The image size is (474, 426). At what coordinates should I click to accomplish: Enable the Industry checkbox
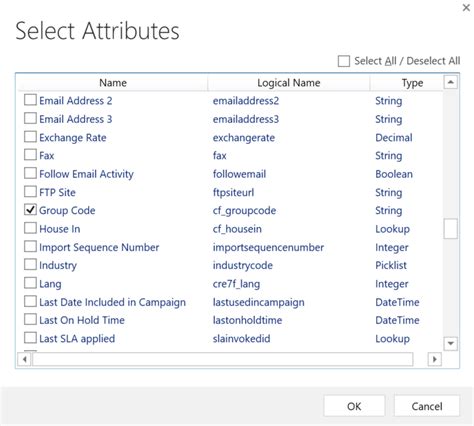[30, 264]
